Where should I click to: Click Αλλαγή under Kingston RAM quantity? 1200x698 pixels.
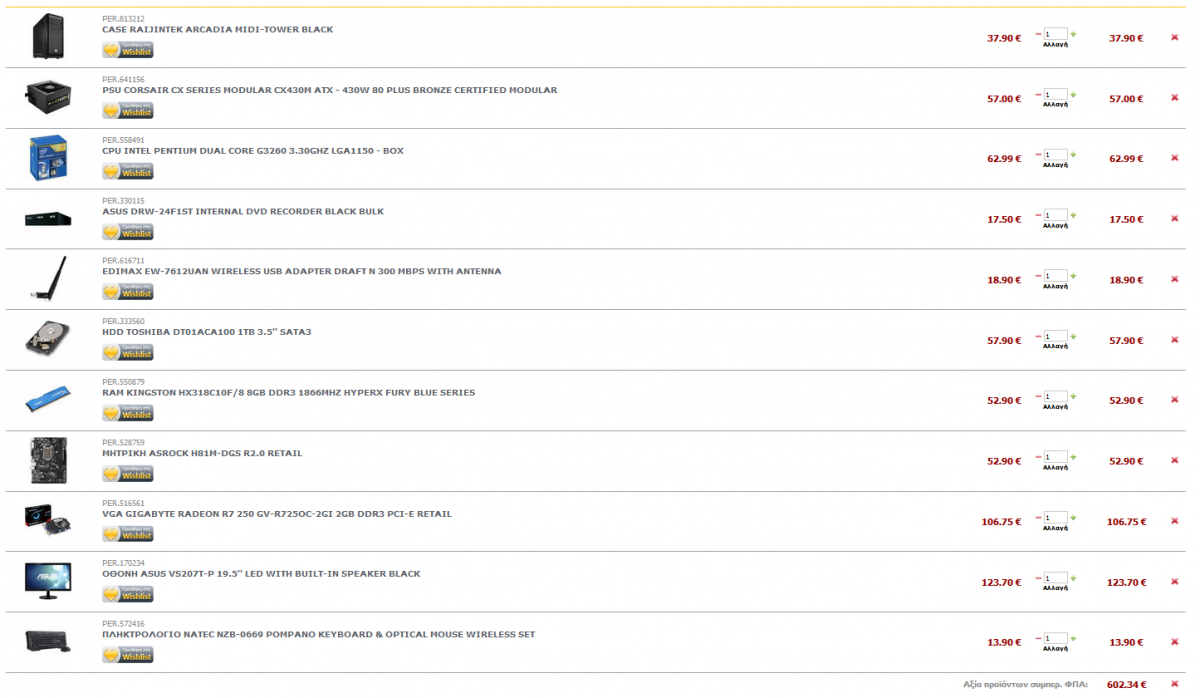1055,407
